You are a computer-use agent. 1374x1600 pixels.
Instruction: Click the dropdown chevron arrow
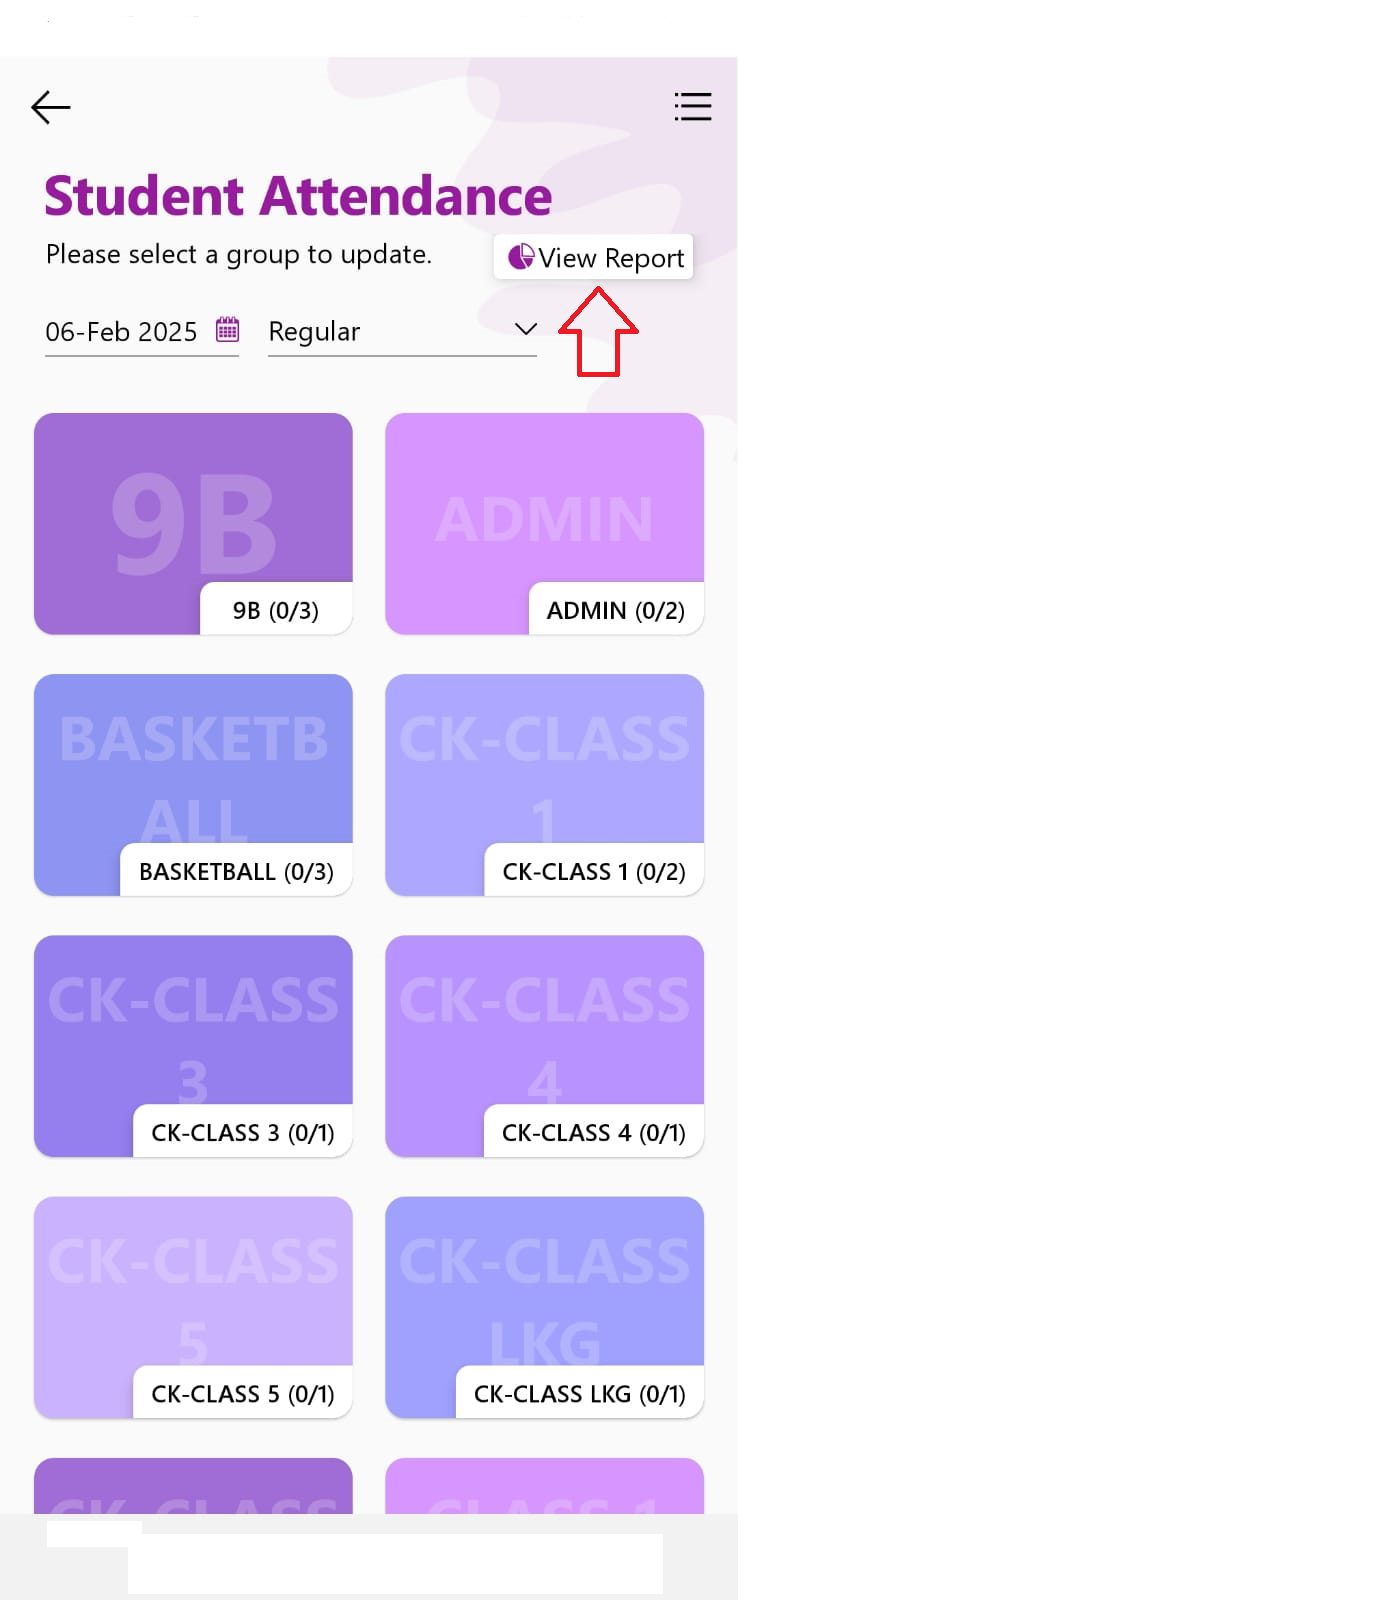(x=526, y=329)
